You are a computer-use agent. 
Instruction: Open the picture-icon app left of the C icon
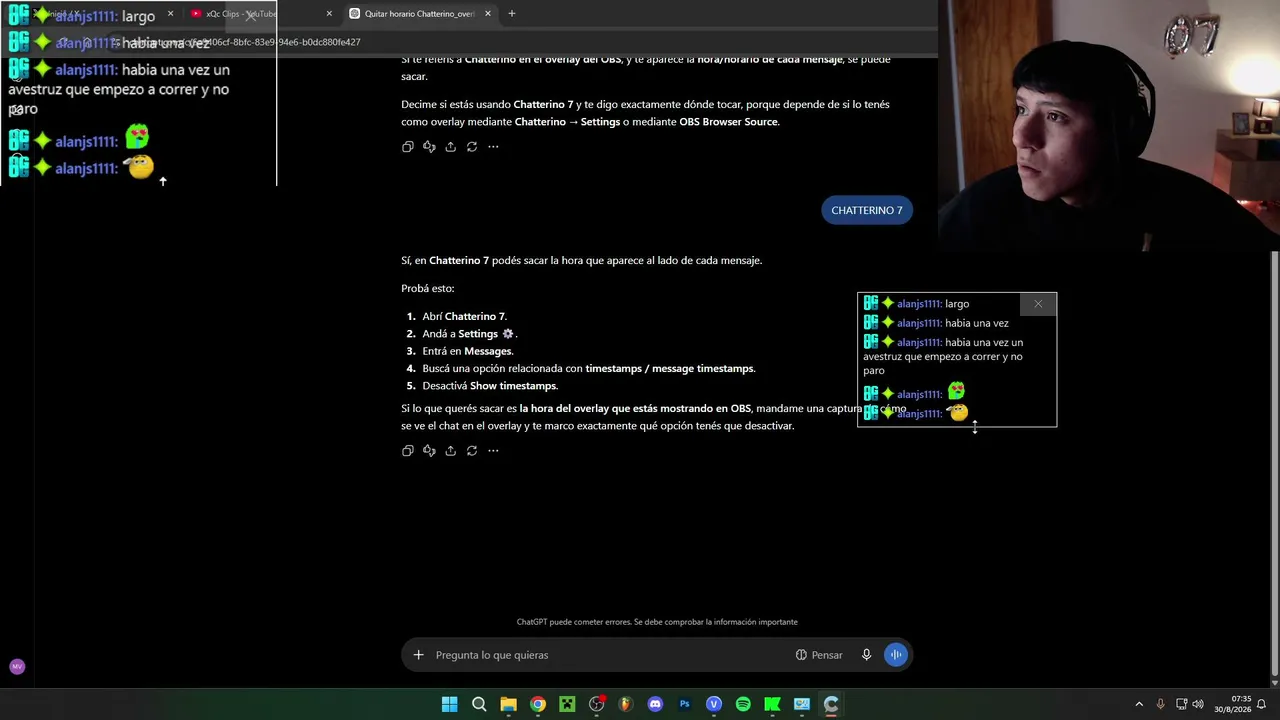coord(802,704)
